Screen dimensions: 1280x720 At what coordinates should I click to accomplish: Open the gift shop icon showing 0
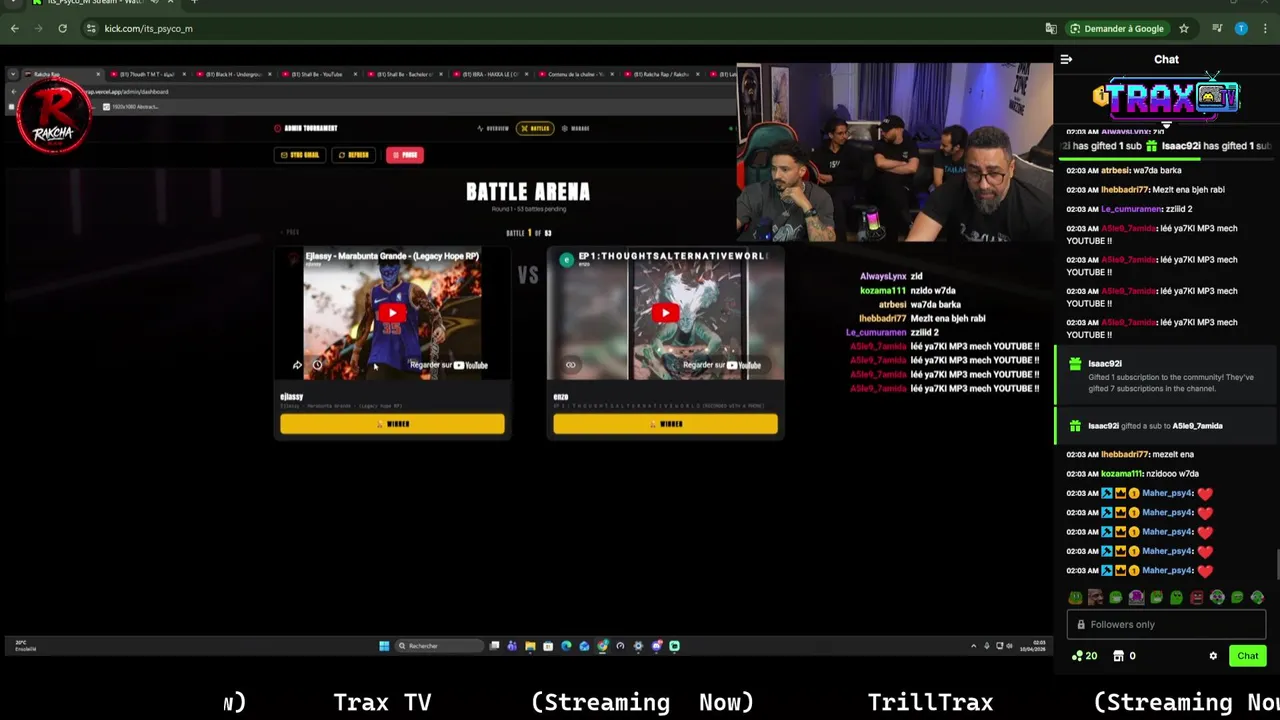(1125, 656)
